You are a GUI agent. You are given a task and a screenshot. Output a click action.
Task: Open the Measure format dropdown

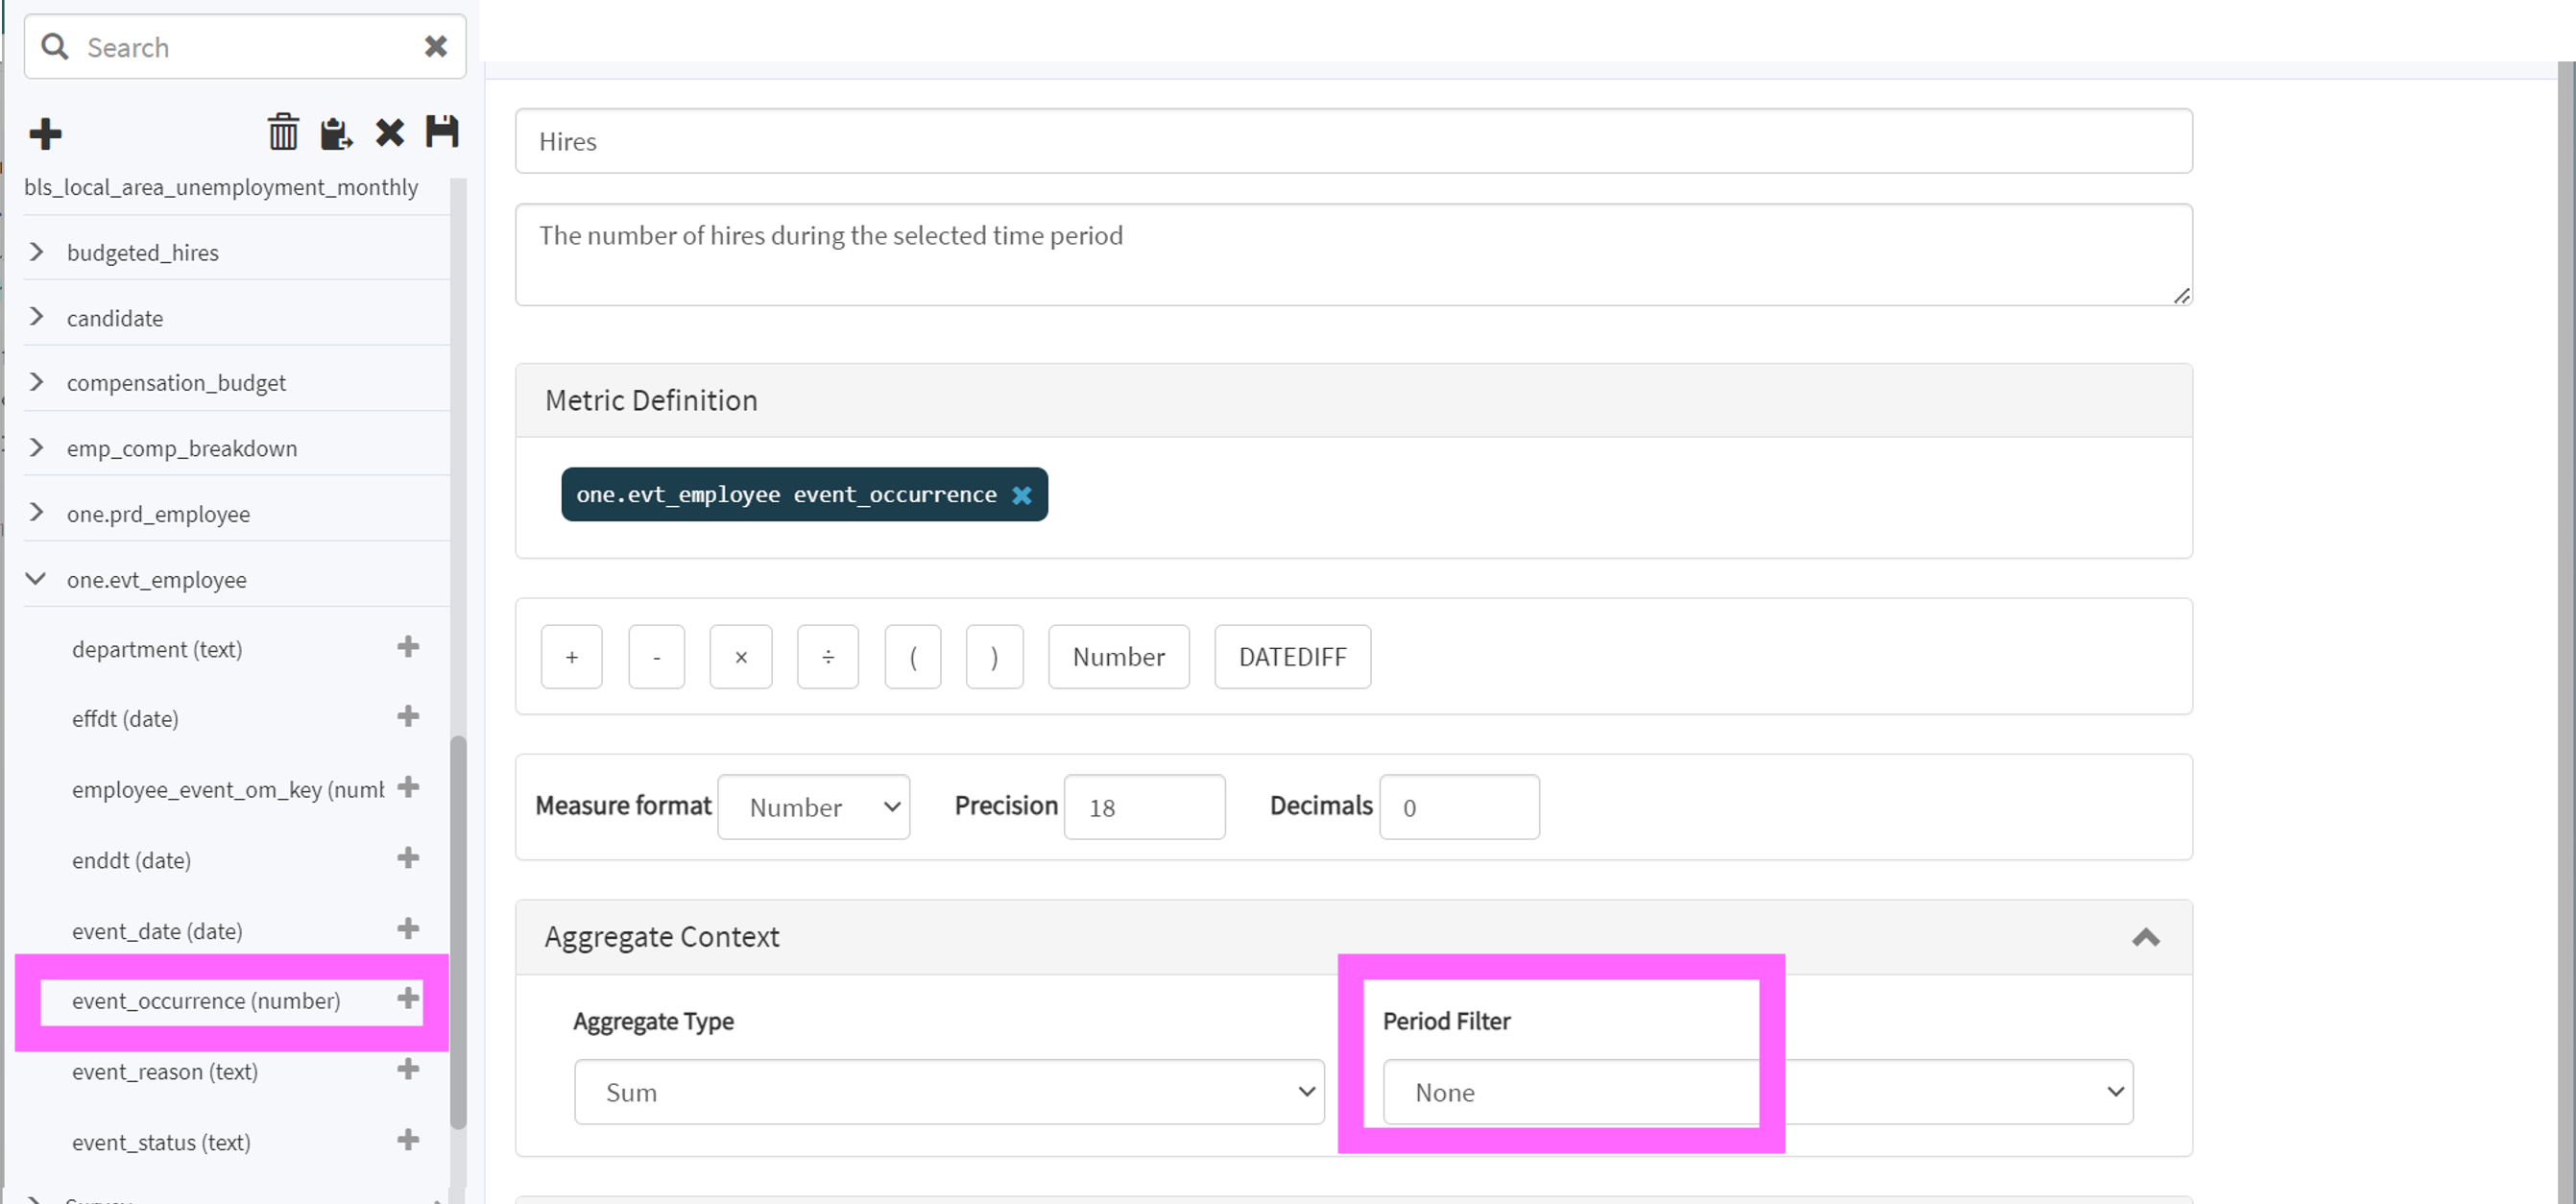[813, 807]
